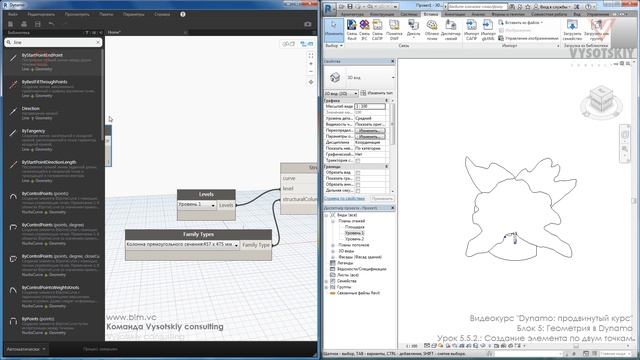640x360 pixels.
Task: Select the Modify (Изменить) tool in Revit ribbon
Action: pos(334,30)
